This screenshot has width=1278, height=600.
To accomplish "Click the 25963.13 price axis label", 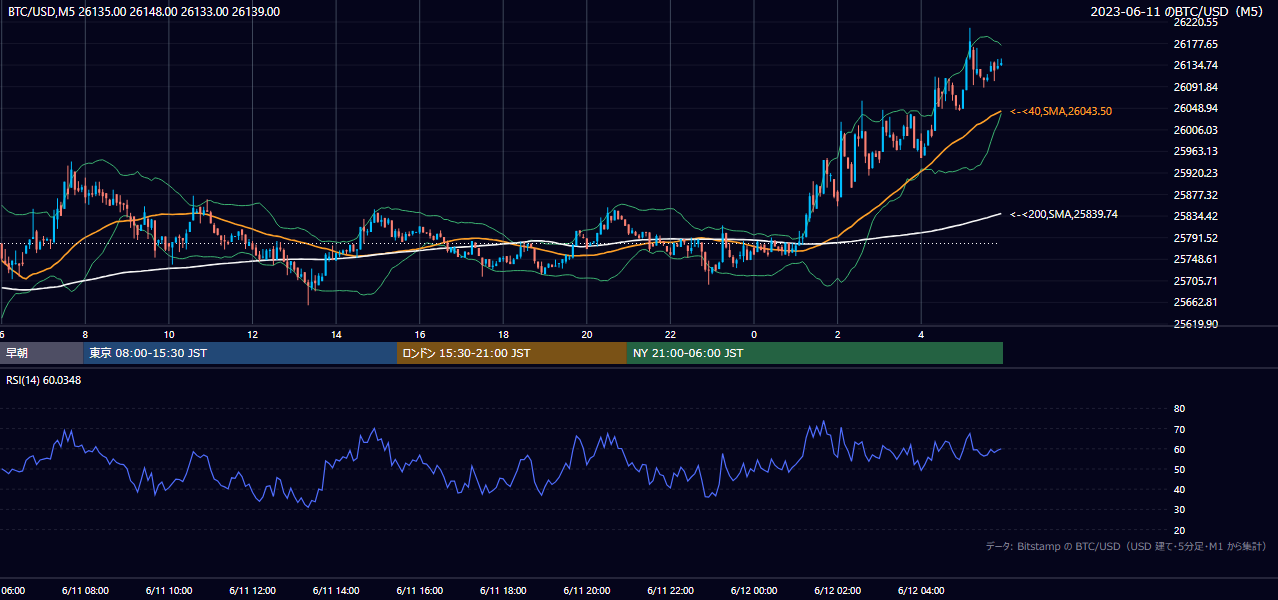I will tap(1195, 151).
